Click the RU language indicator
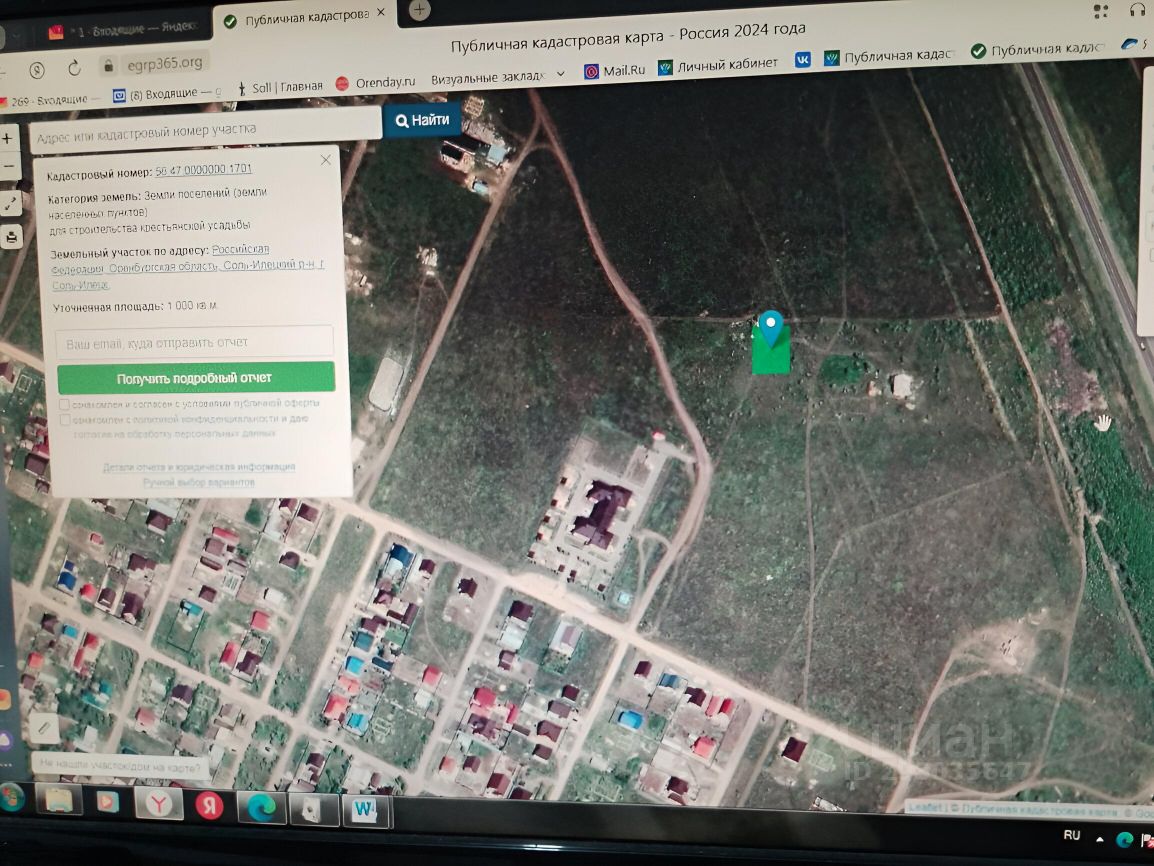Viewport: 1154px width, 866px height. click(x=1072, y=835)
